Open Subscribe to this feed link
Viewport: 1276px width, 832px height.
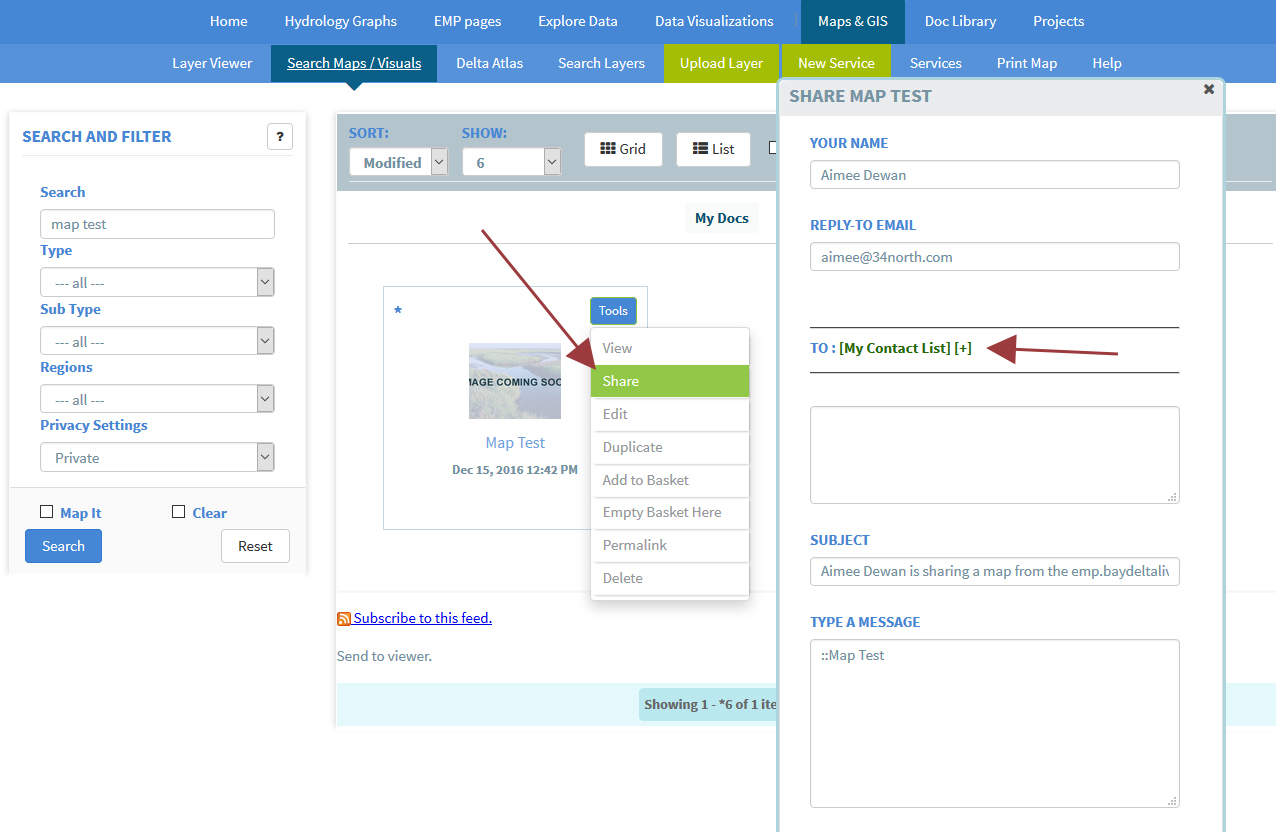click(422, 618)
